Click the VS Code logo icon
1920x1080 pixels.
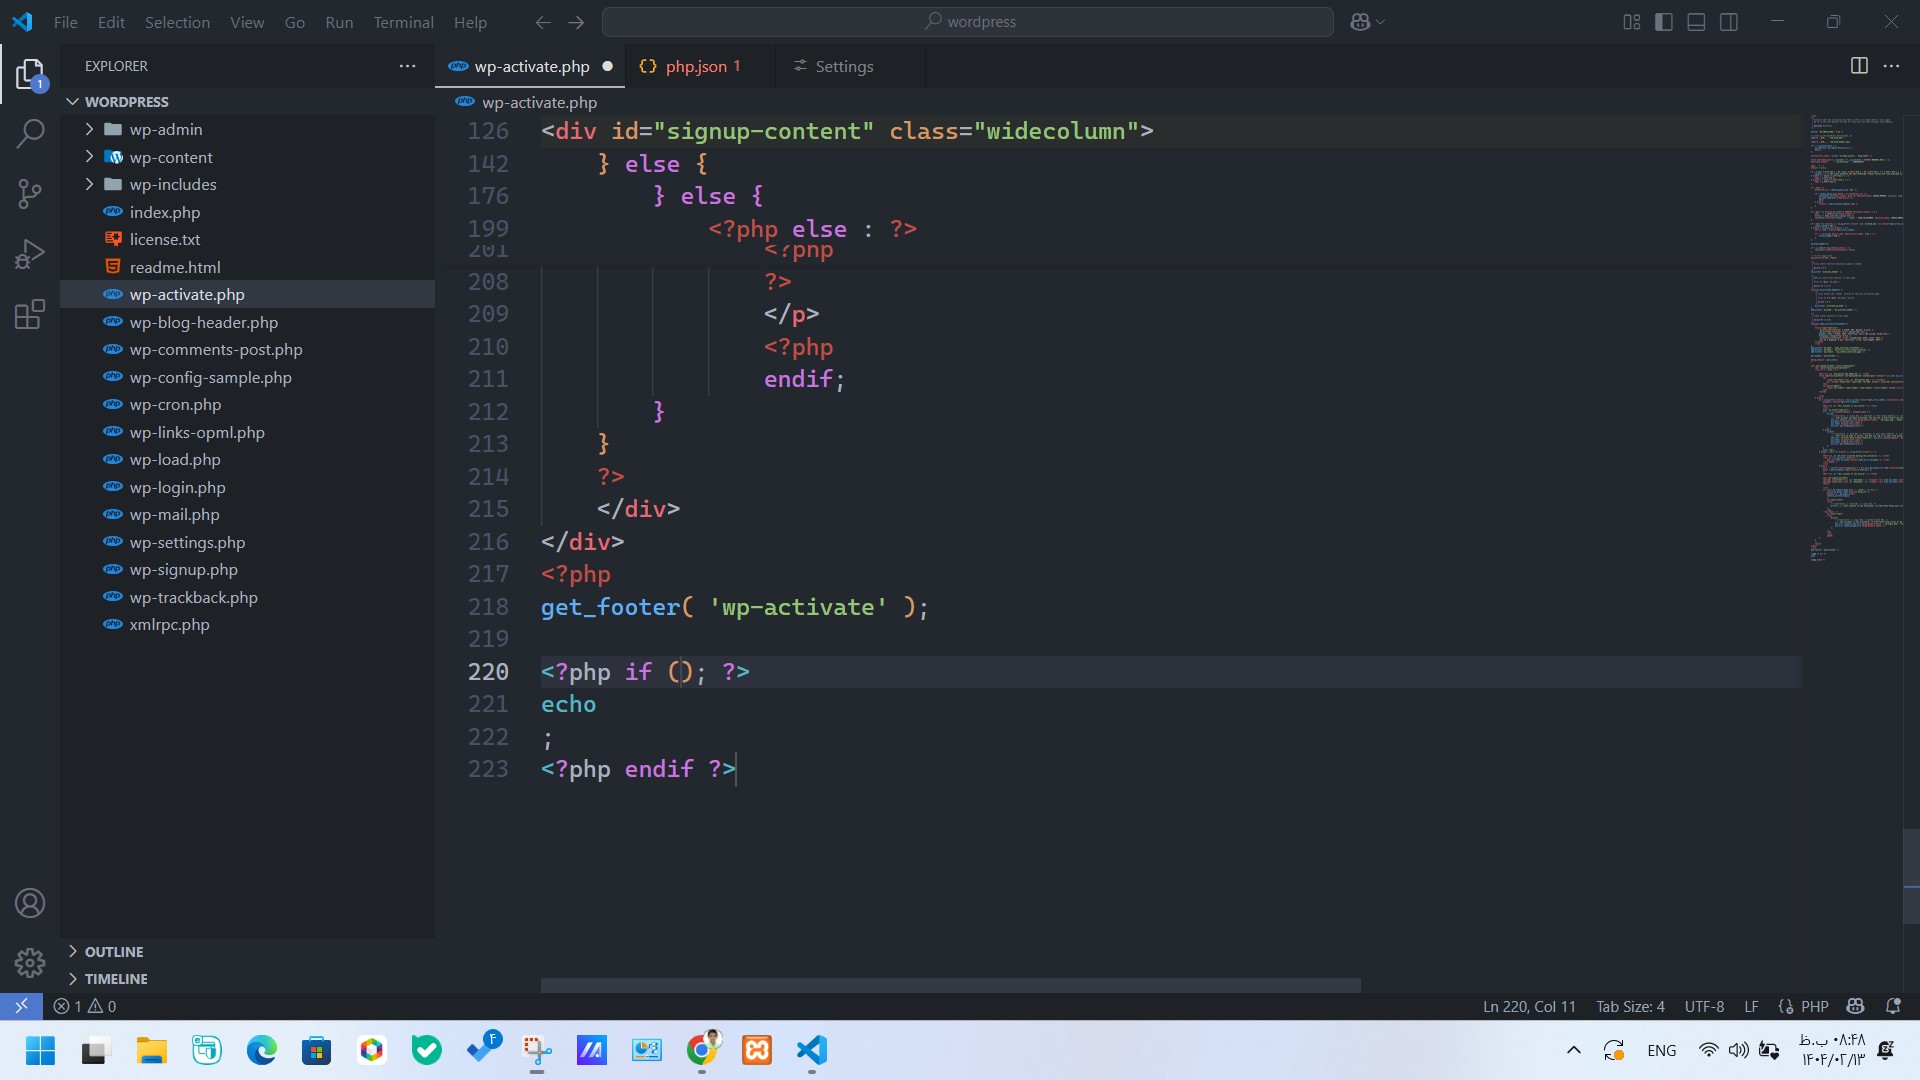[x=22, y=22]
